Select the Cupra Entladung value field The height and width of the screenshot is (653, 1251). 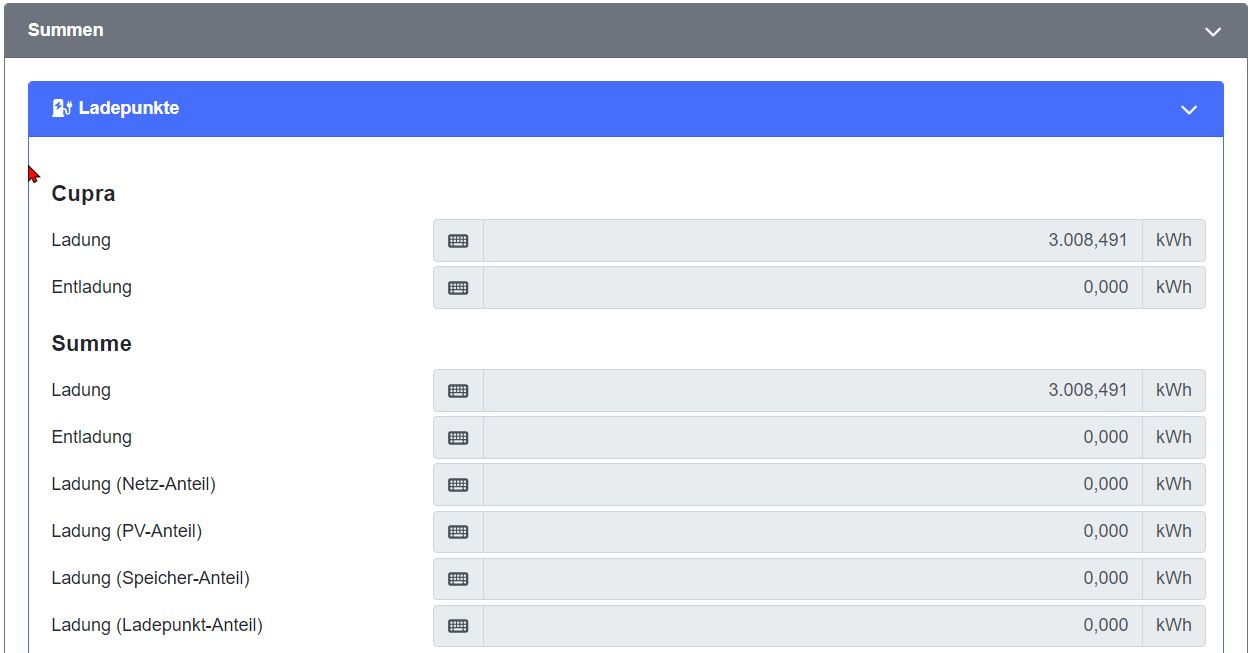(x=813, y=288)
